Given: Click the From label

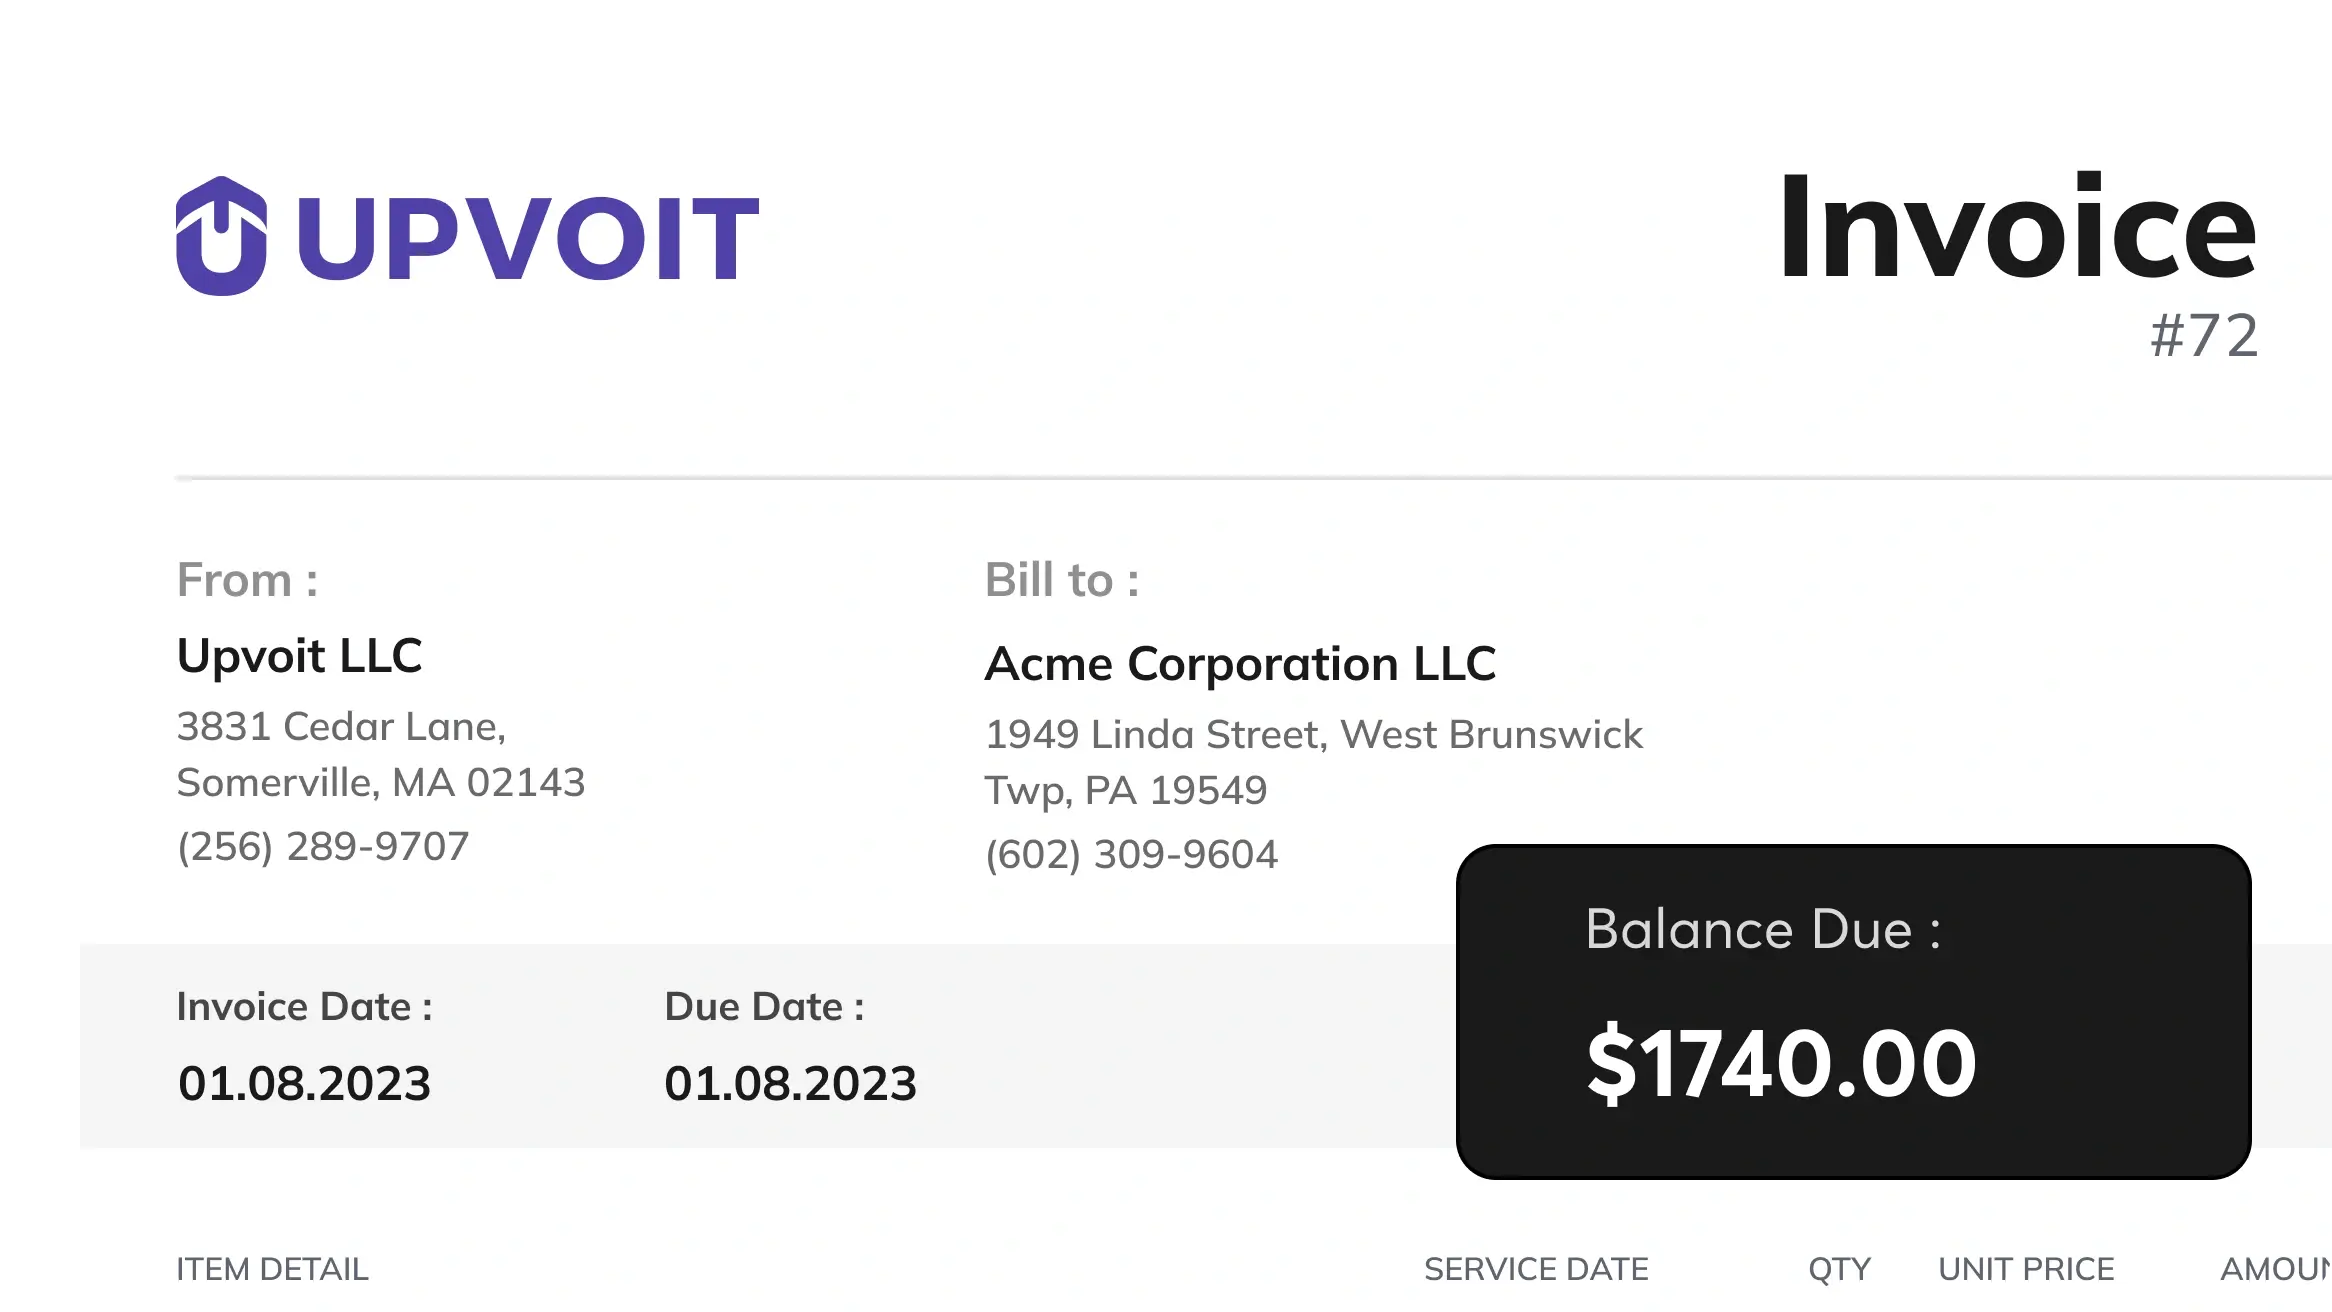Looking at the screenshot, I should click(x=247, y=580).
